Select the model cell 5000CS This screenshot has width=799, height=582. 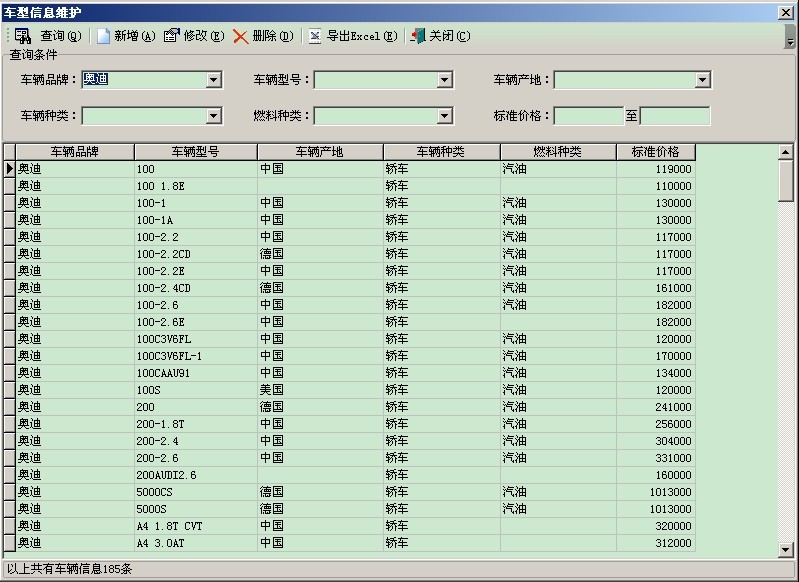(x=196, y=492)
